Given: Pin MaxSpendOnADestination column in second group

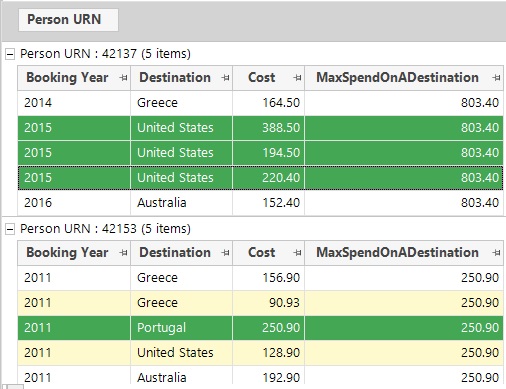Looking at the screenshot, I should click(x=496, y=253).
